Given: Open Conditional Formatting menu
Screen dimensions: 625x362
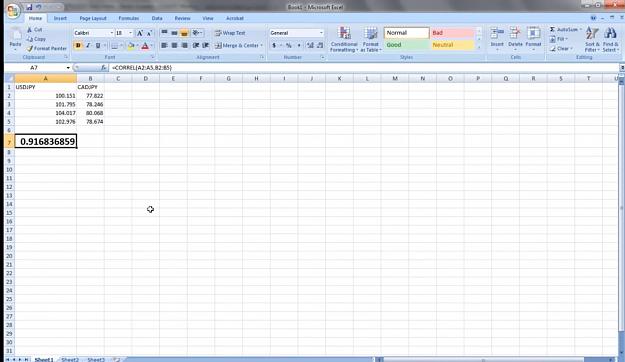Looking at the screenshot, I should (344, 39).
